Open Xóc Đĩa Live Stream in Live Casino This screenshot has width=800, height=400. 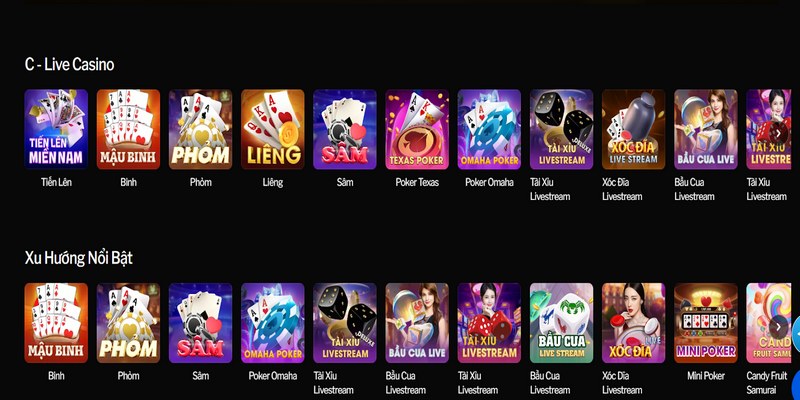tap(634, 129)
